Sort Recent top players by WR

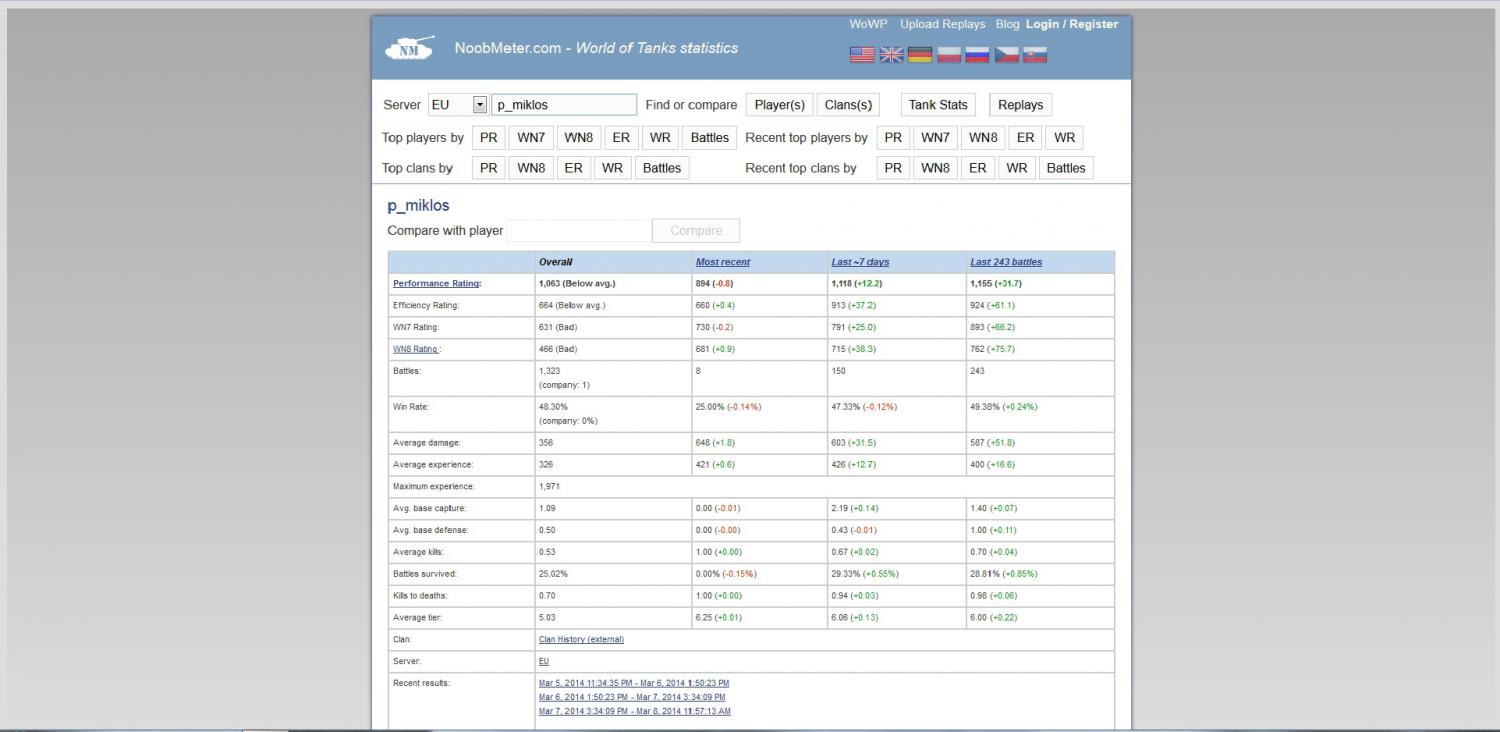coord(1064,138)
